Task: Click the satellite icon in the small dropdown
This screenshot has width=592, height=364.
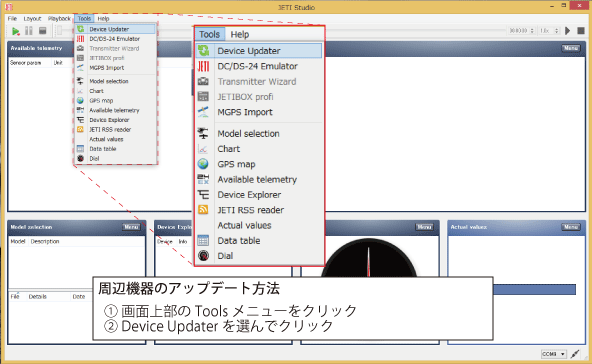Action: (x=80, y=68)
